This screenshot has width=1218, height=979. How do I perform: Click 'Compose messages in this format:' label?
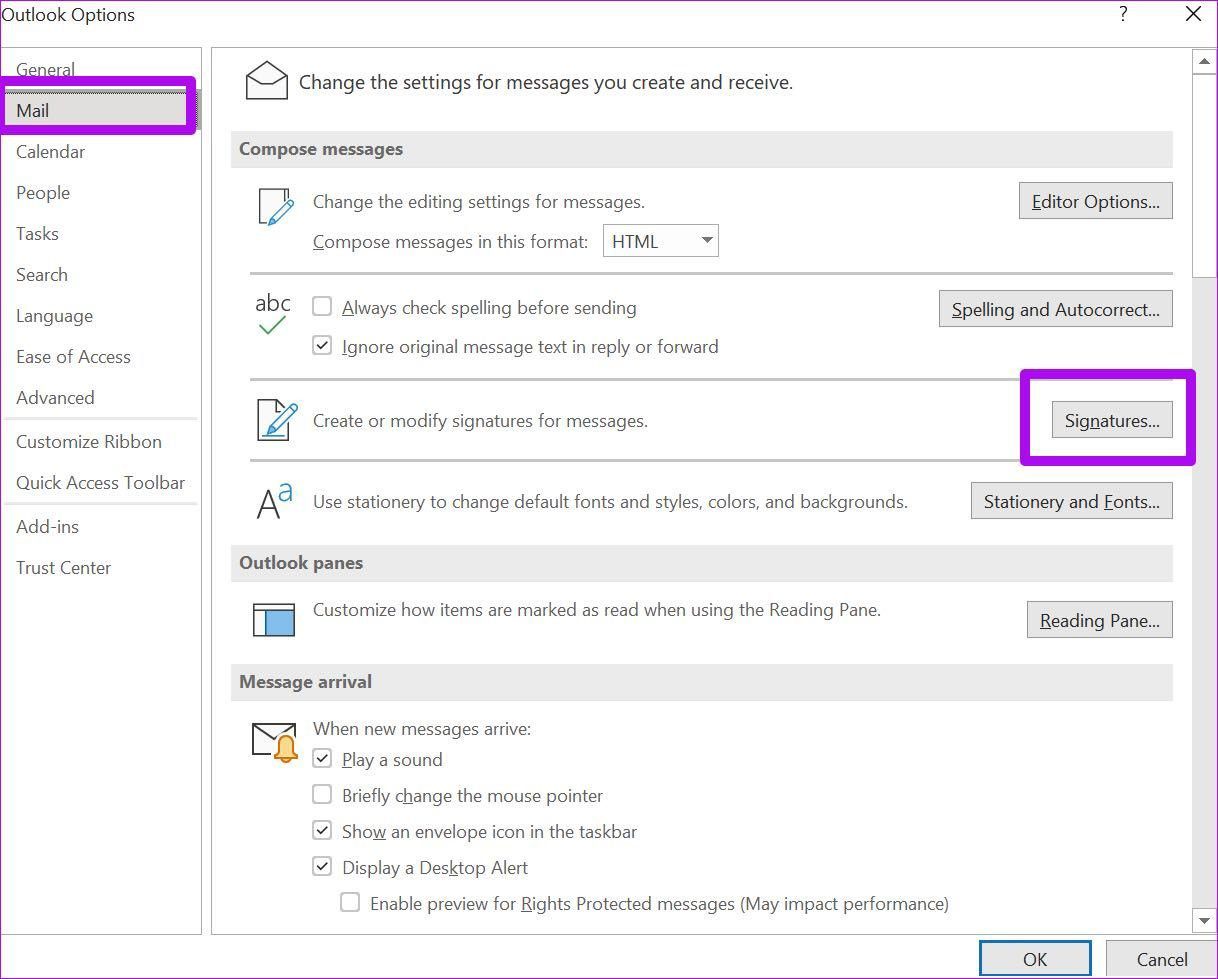click(451, 242)
